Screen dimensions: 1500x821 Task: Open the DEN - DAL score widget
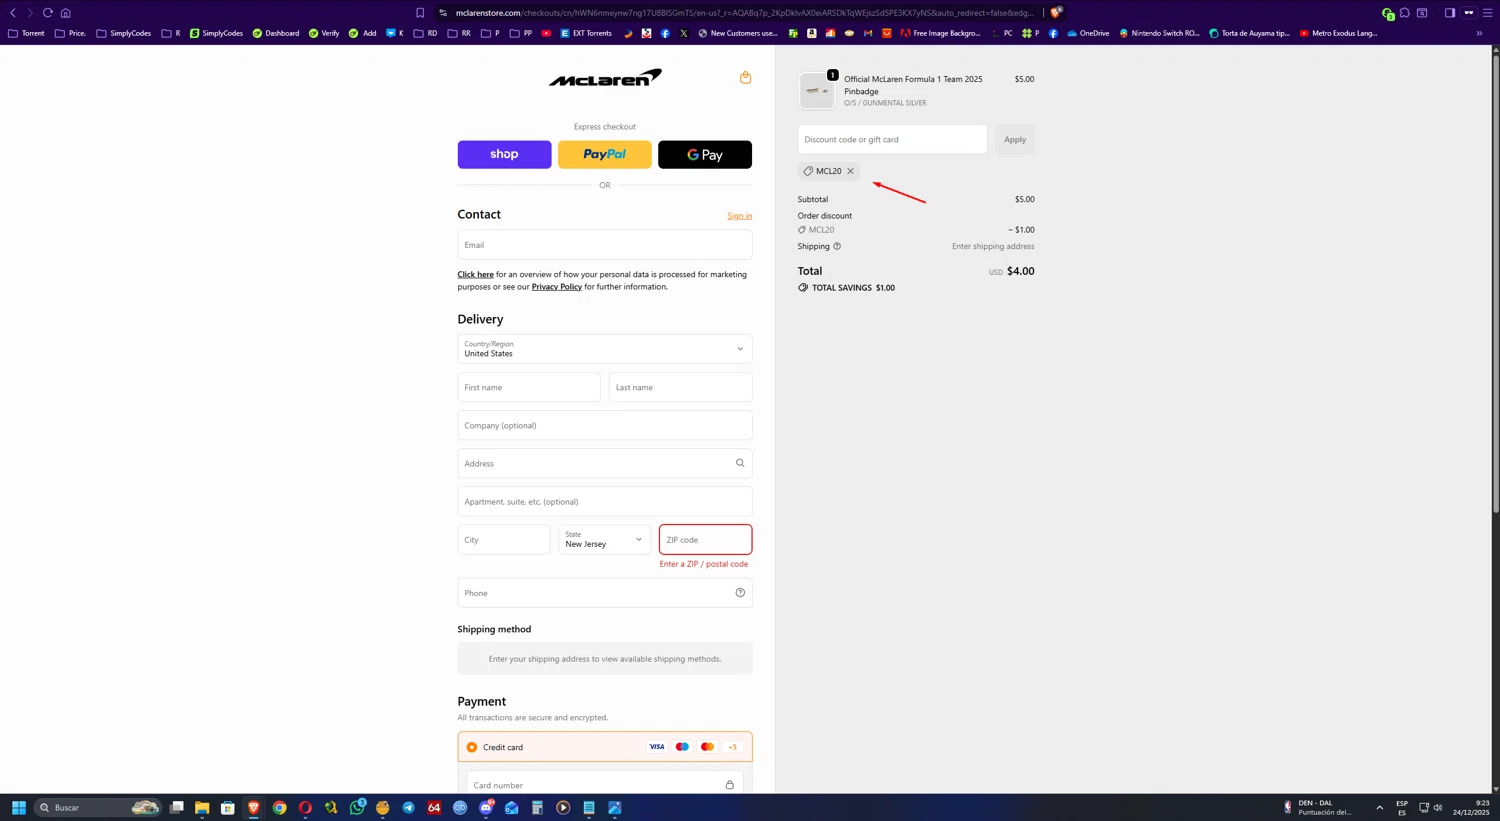tap(1320, 808)
